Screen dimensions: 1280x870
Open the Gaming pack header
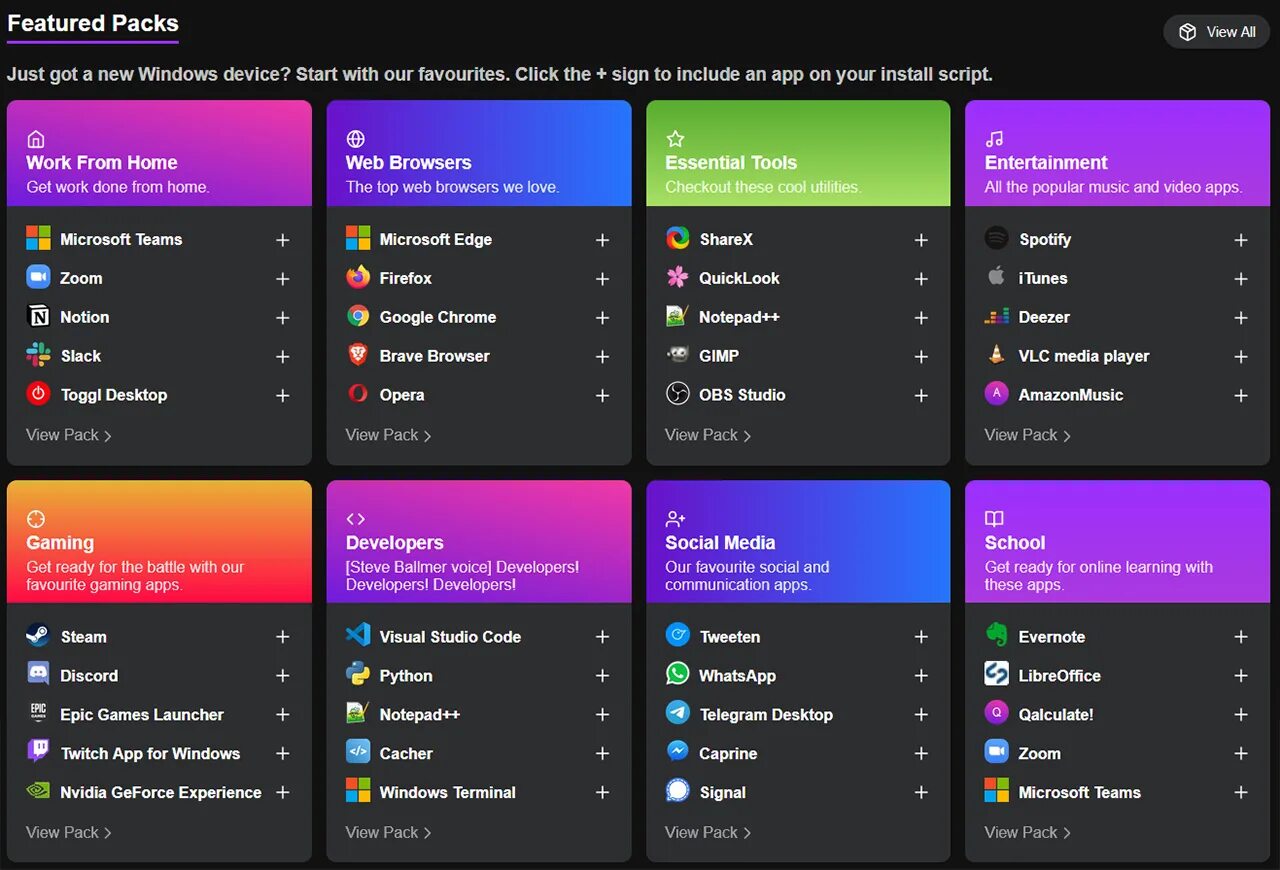[159, 542]
